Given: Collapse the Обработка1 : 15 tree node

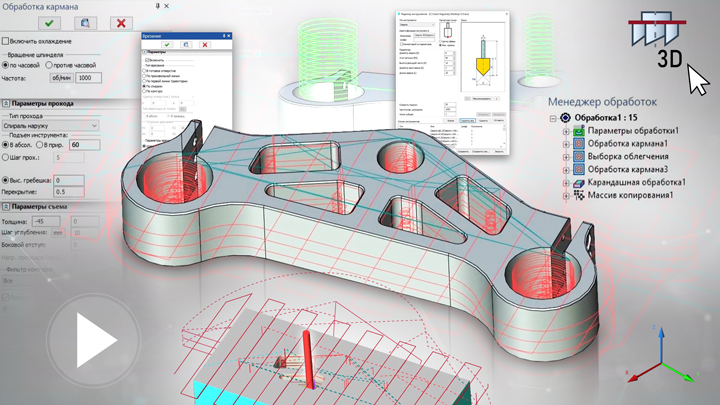Looking at the screenshot, I should point(553,118).
